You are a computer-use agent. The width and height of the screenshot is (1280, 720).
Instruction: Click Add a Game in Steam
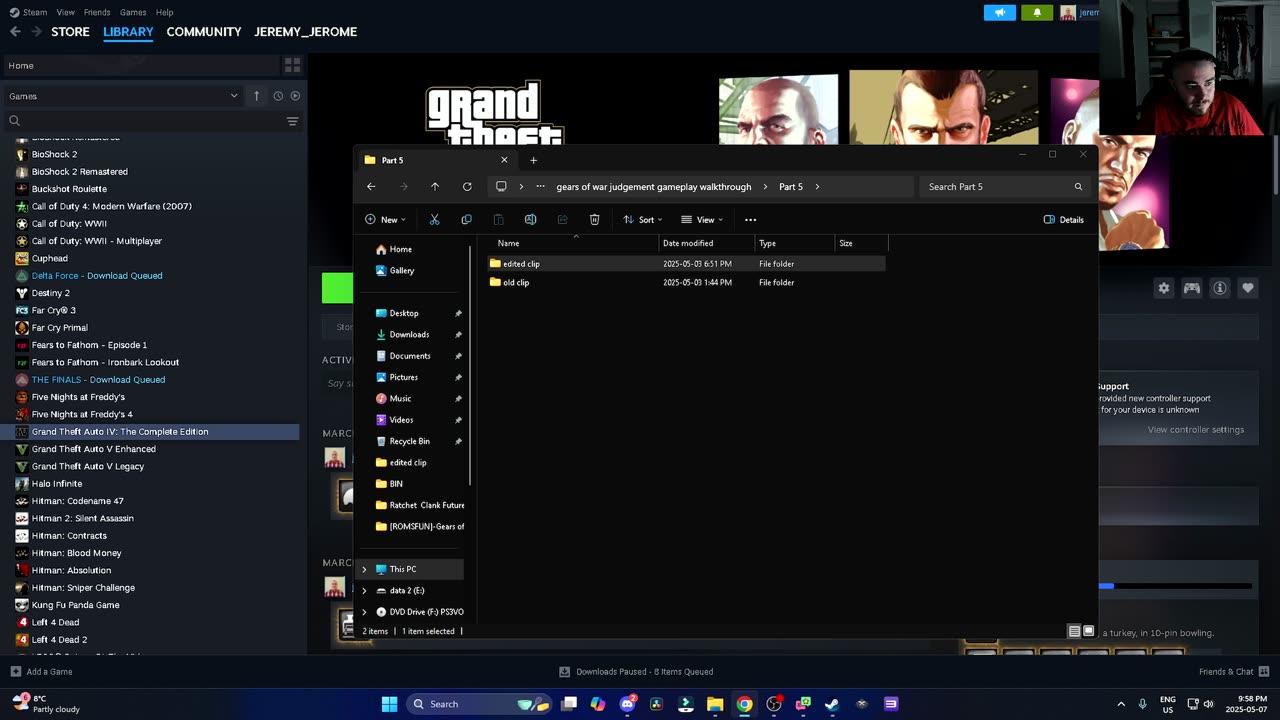pos(40,672)
